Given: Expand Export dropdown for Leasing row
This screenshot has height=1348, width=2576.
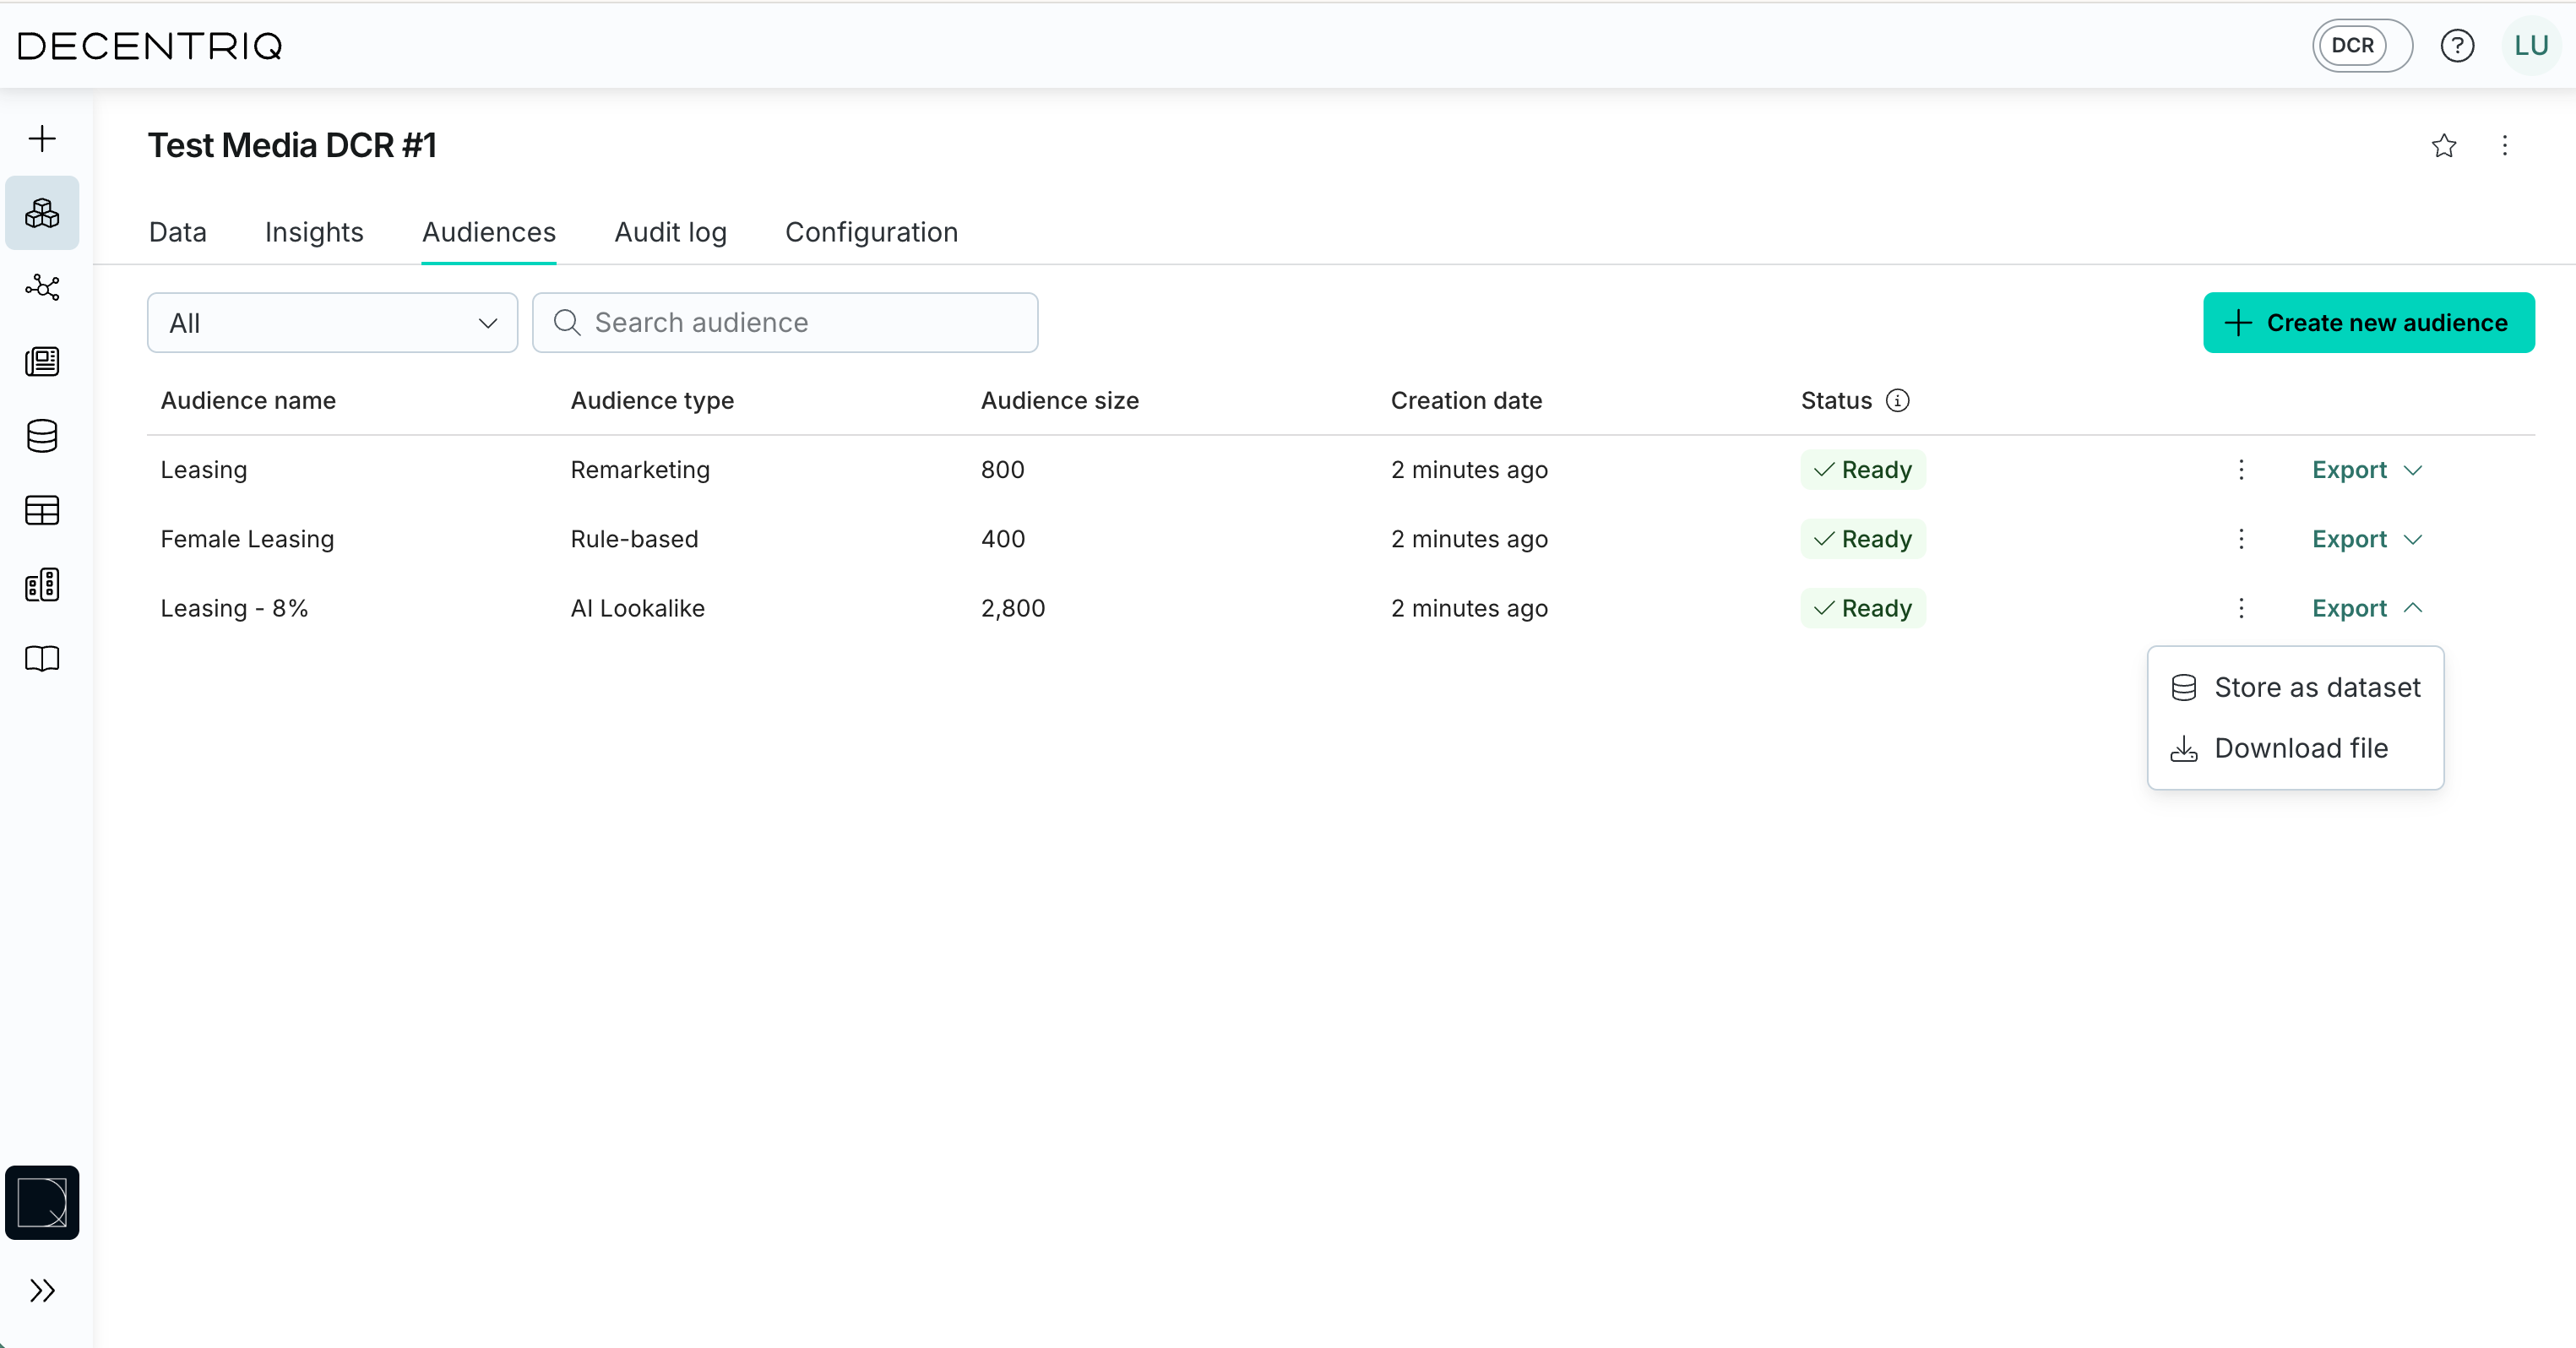Looking at the screenshot, I should point(2366,470).
